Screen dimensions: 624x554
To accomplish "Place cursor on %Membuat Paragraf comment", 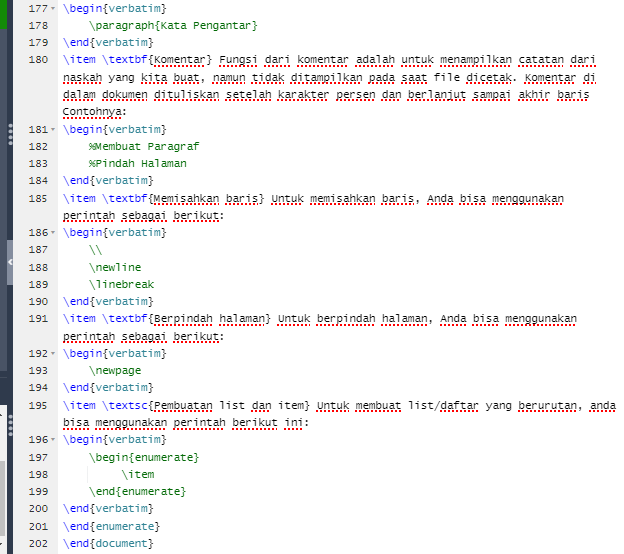I will click(144, 146).
